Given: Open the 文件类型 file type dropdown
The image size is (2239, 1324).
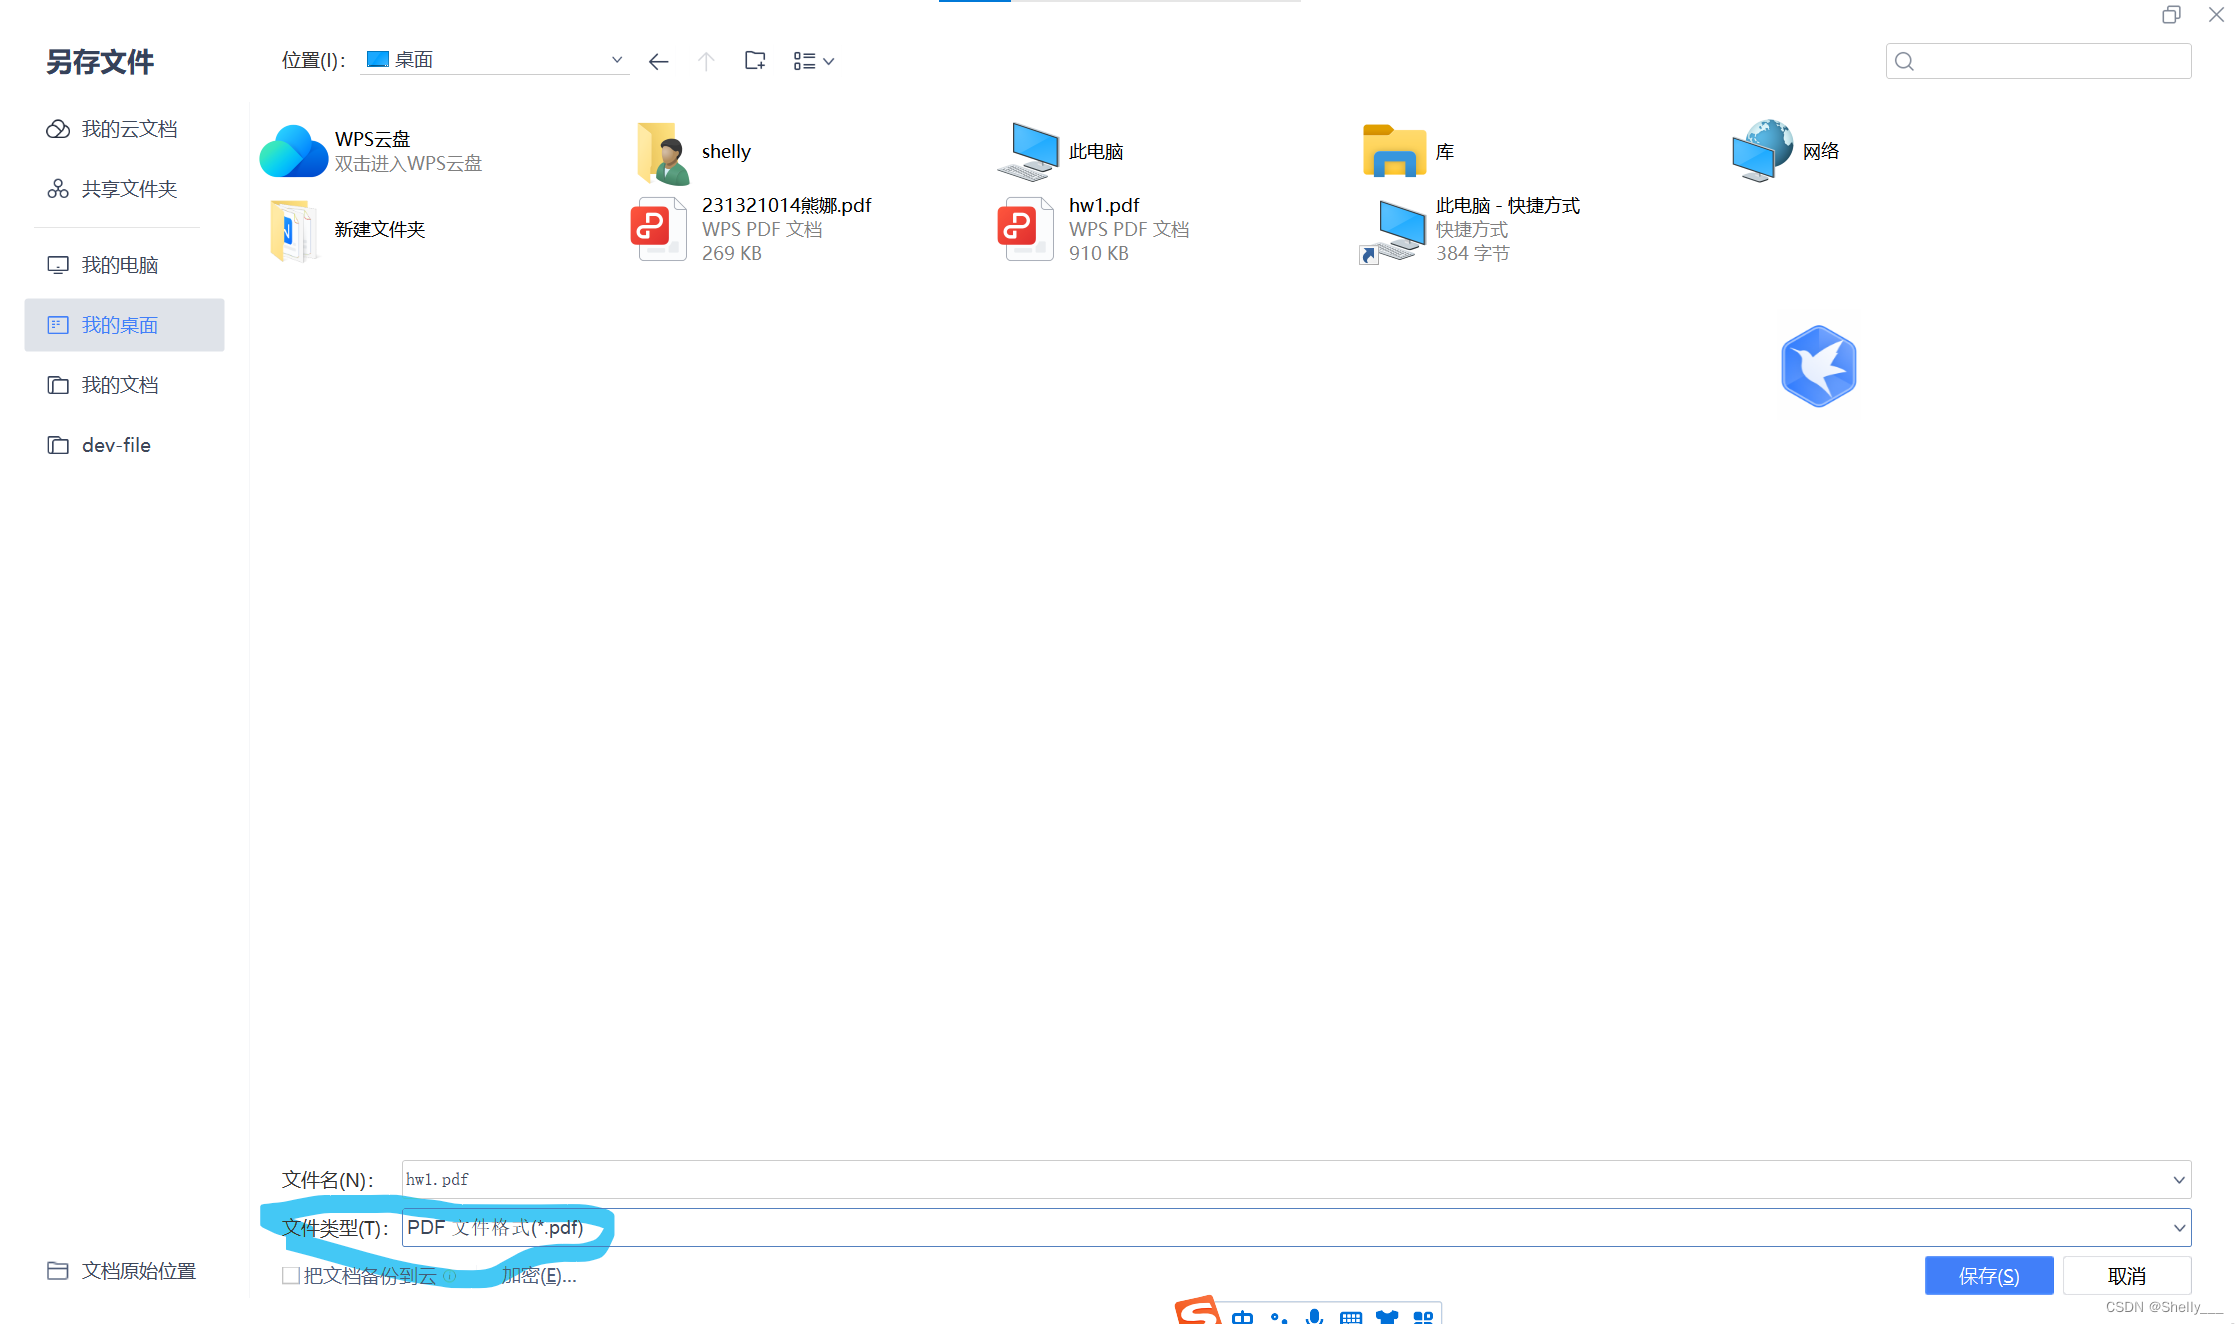Looking at the screenshot, I should coord(2178,1228).
